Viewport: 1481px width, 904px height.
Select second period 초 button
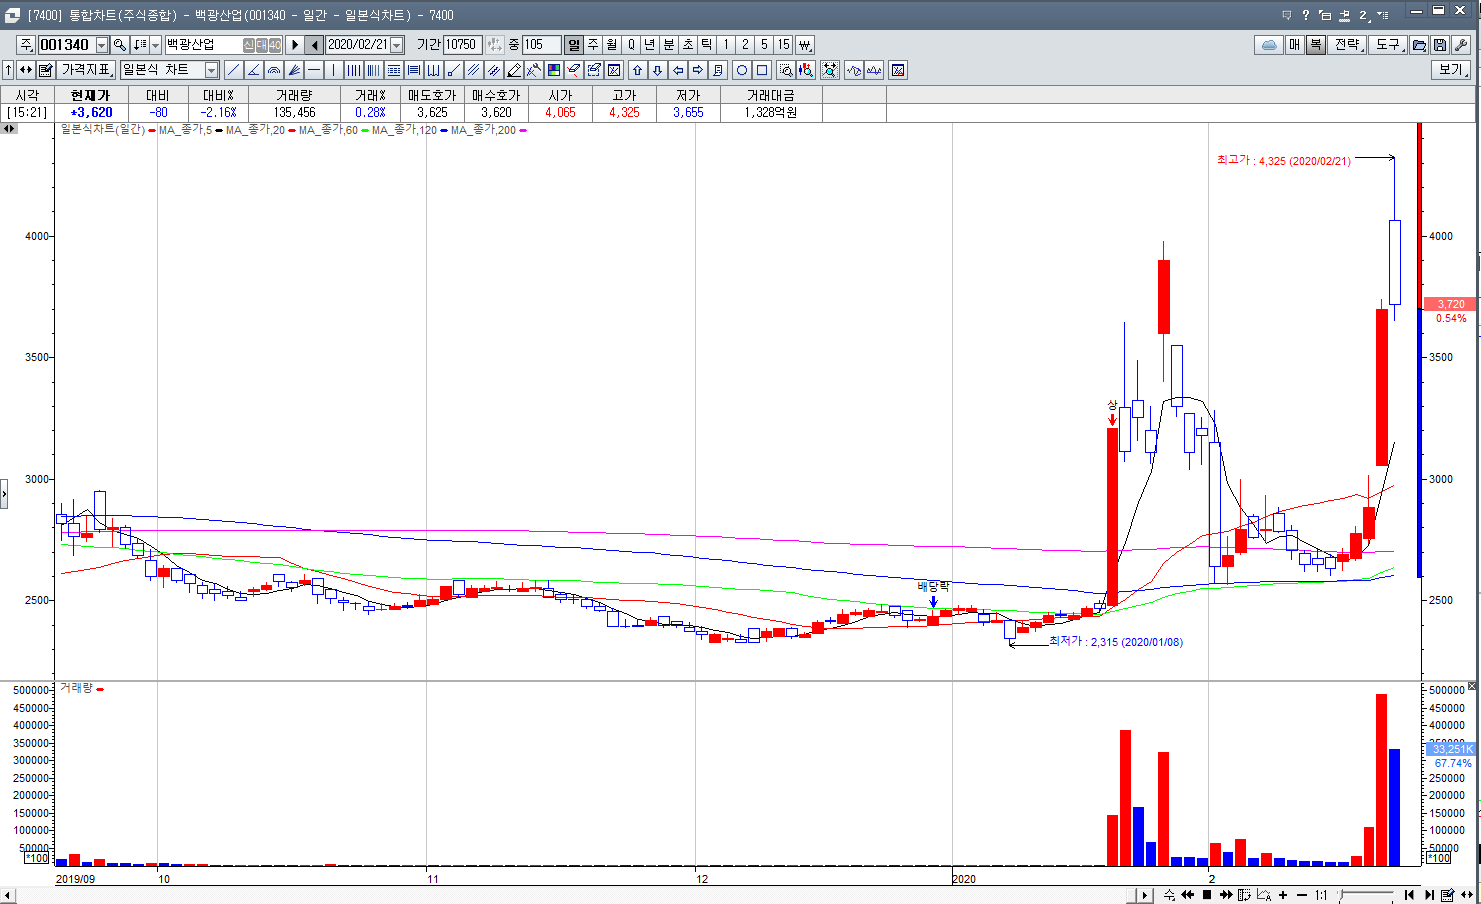click(x=688, y=45)
